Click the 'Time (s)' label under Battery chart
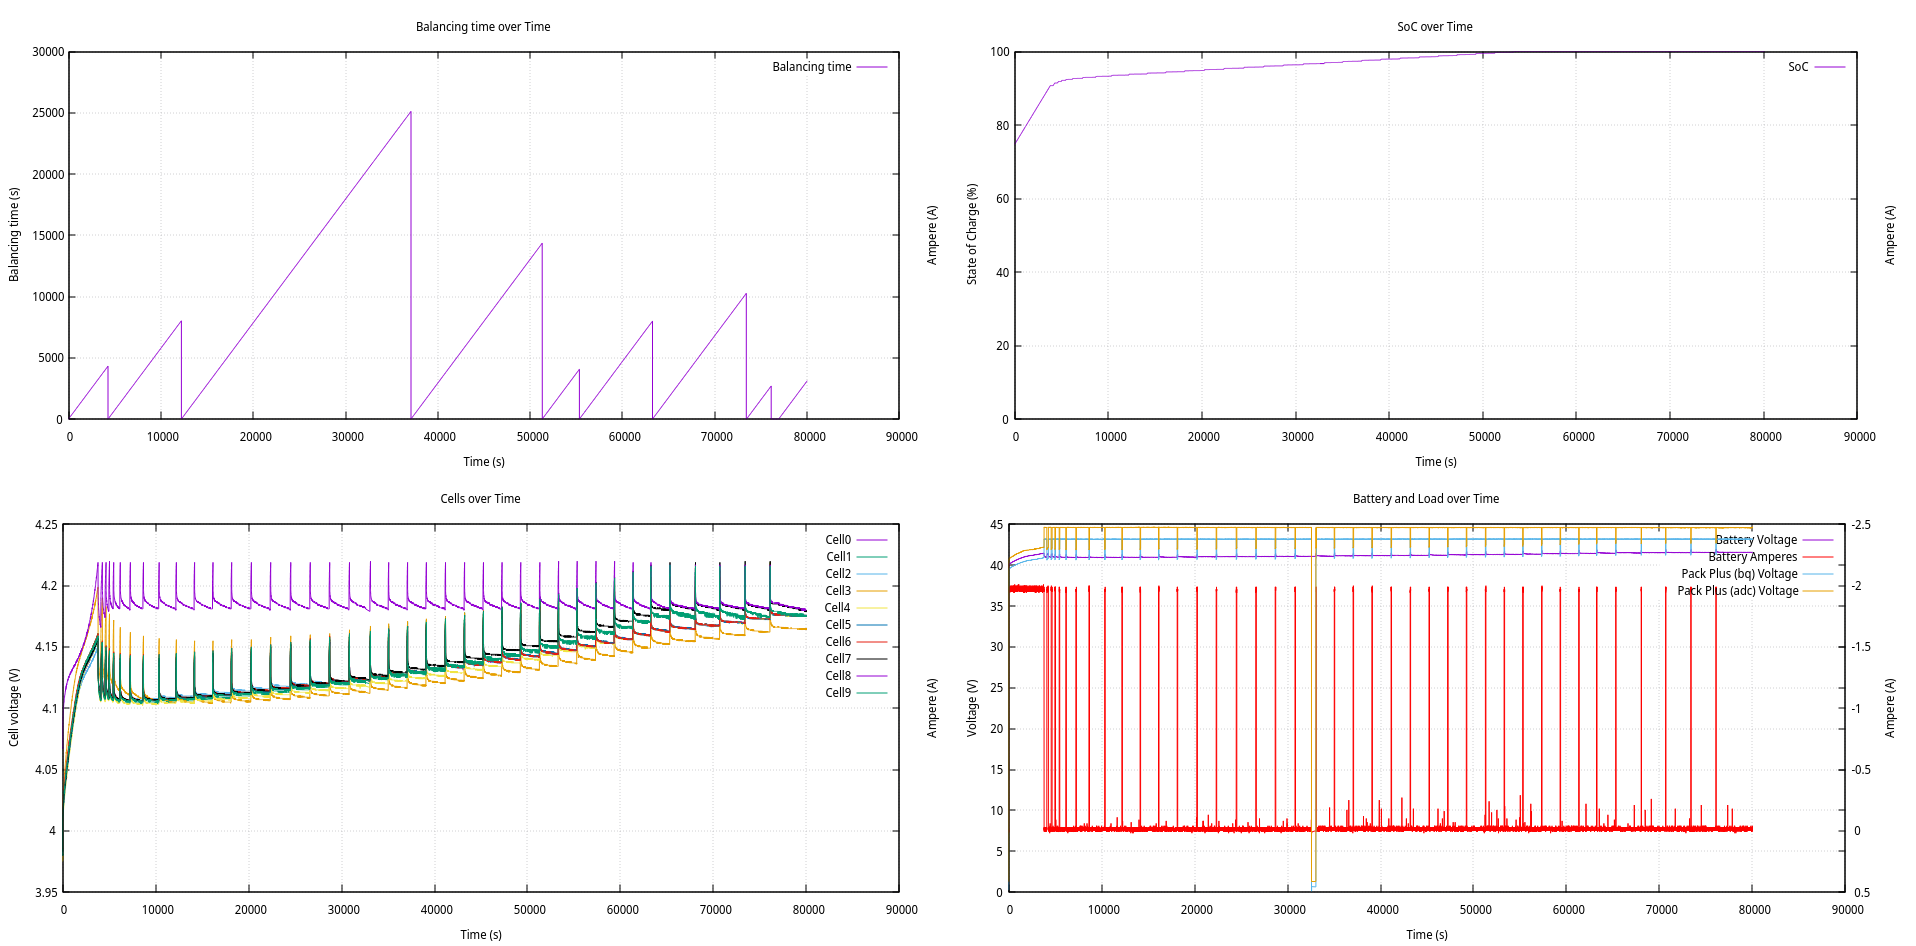The height and width of the screenshot is (946, 1916). [x=1427, y=935]
